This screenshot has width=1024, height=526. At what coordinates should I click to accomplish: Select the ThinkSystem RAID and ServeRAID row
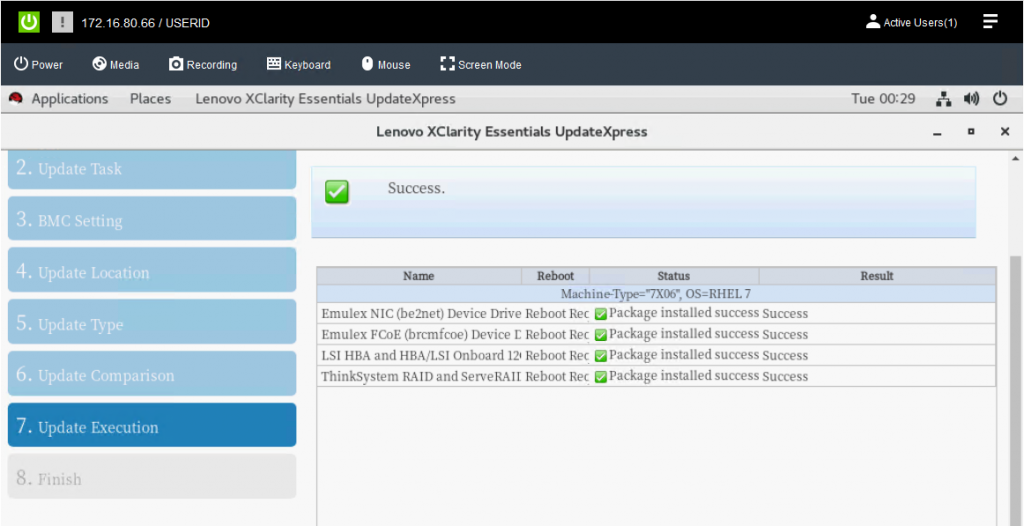tap(656, 376)
